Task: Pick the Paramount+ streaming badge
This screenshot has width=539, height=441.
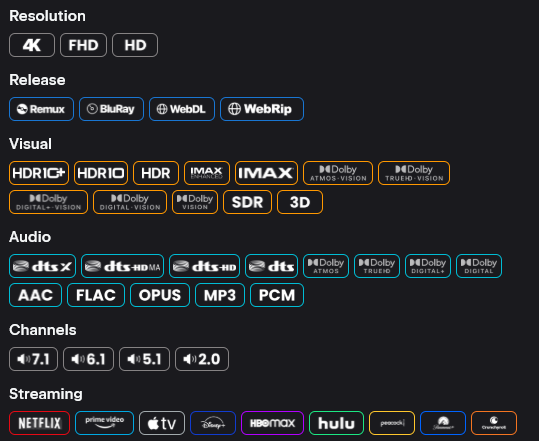Action: [x=443, y=423]
